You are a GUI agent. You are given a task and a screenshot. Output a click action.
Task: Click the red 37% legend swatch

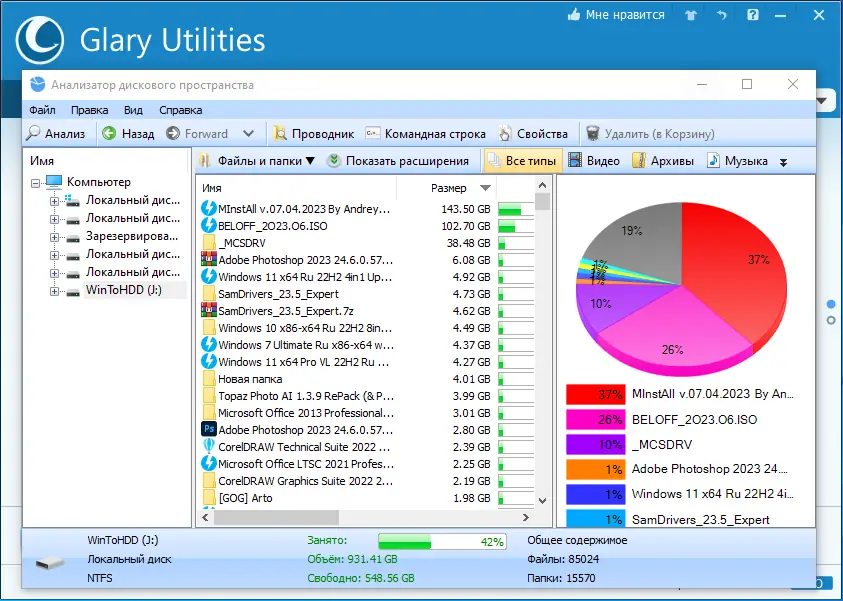[595, 394]
